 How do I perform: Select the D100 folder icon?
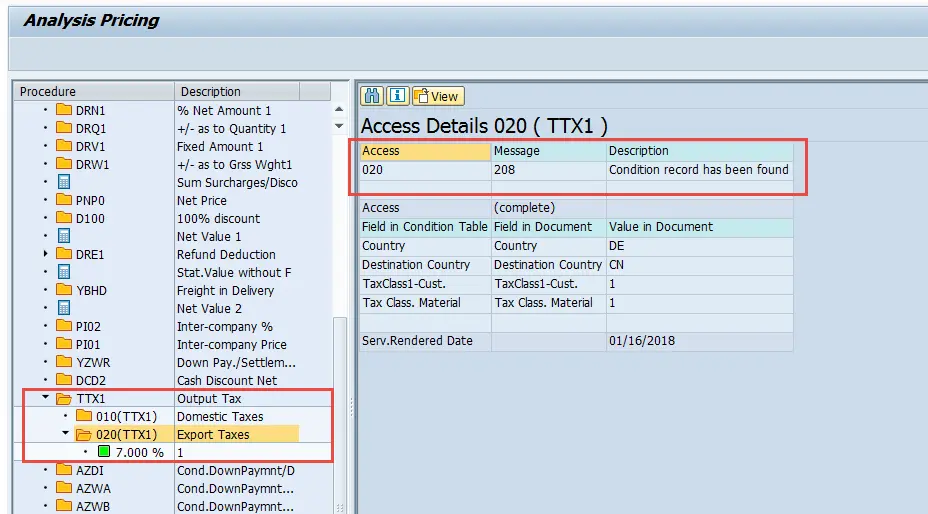coord(64,218)
